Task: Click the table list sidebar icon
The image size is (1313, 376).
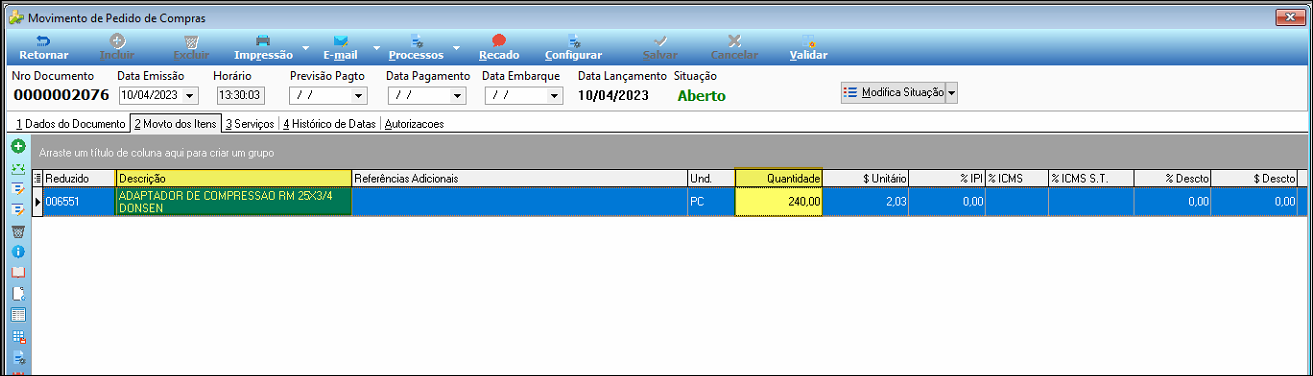Action: tap(18, 314)
